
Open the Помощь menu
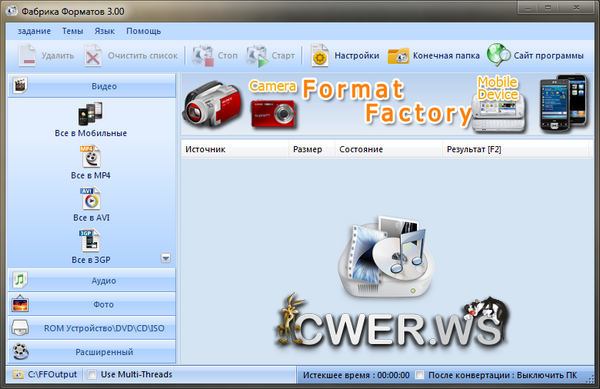(x=143, y=31)
